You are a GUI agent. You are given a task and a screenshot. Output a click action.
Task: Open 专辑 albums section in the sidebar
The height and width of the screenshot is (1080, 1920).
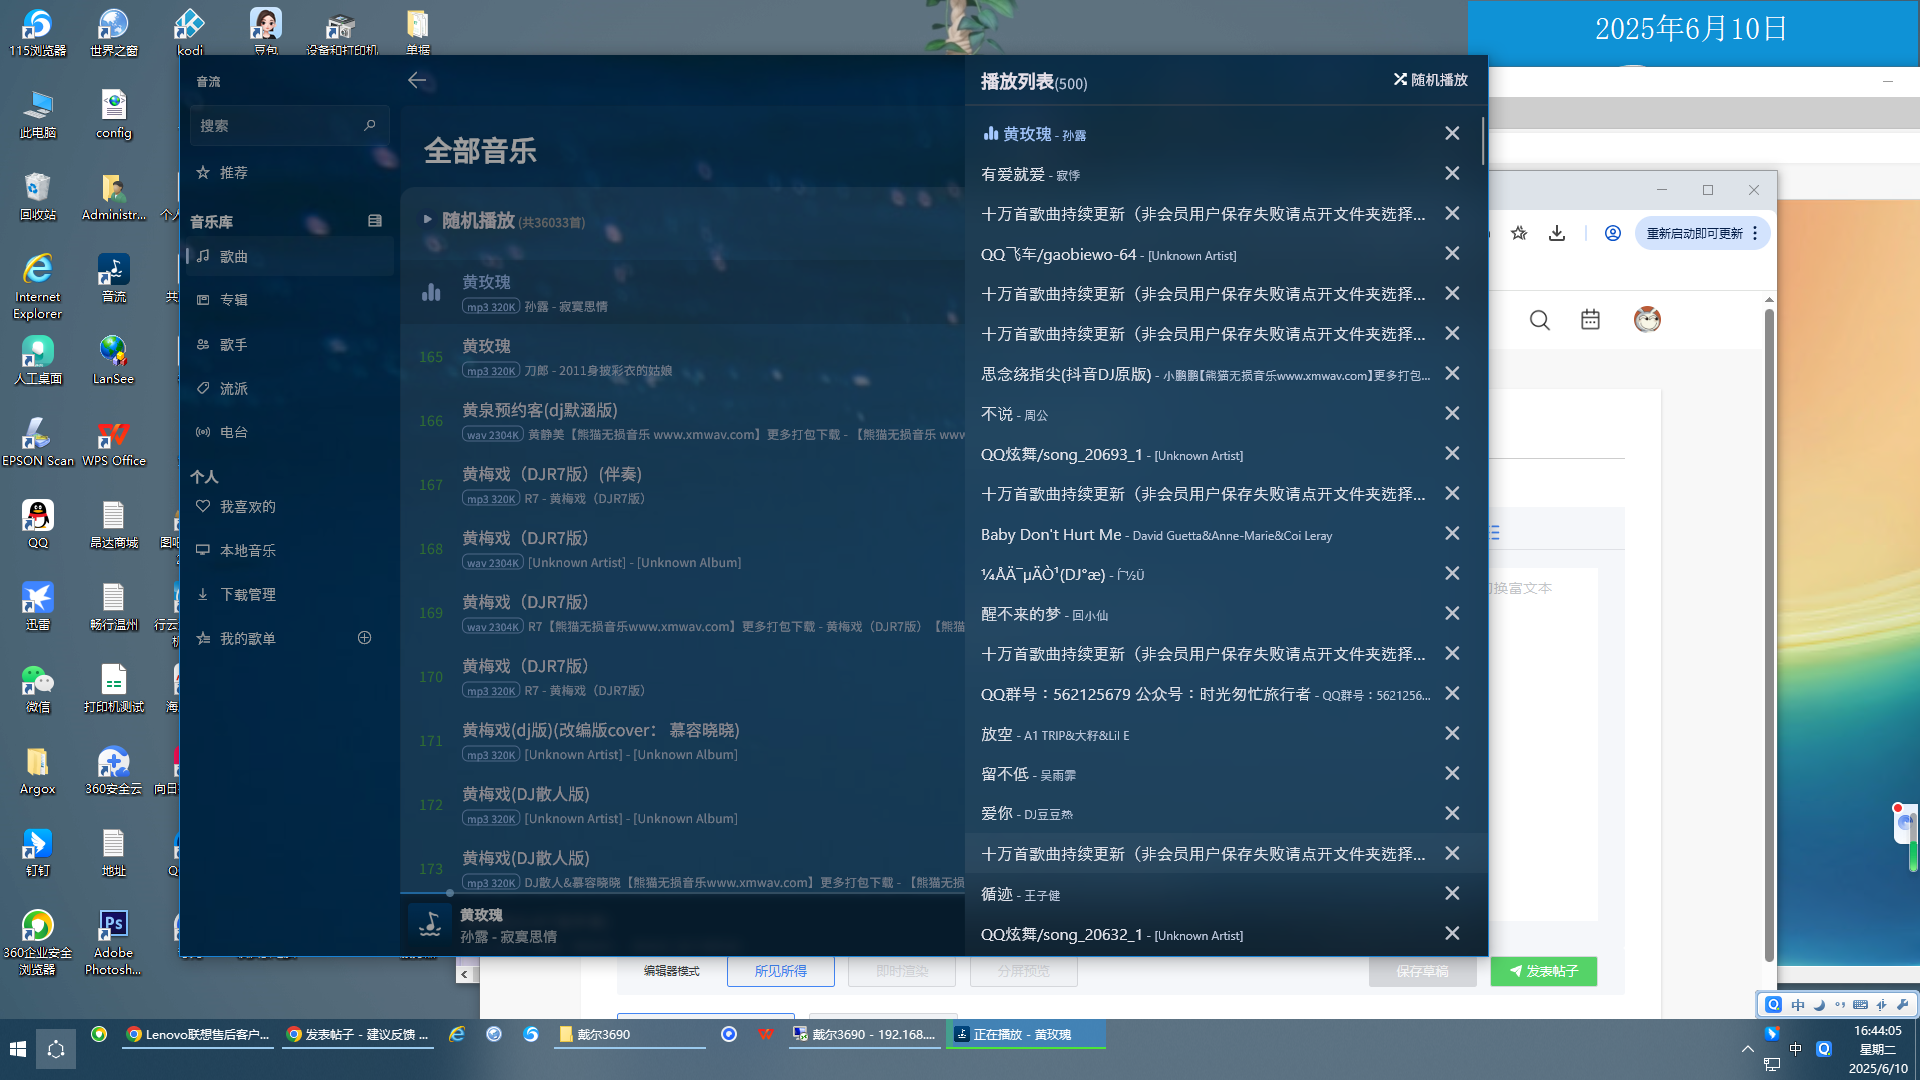(x=233, y=300)
